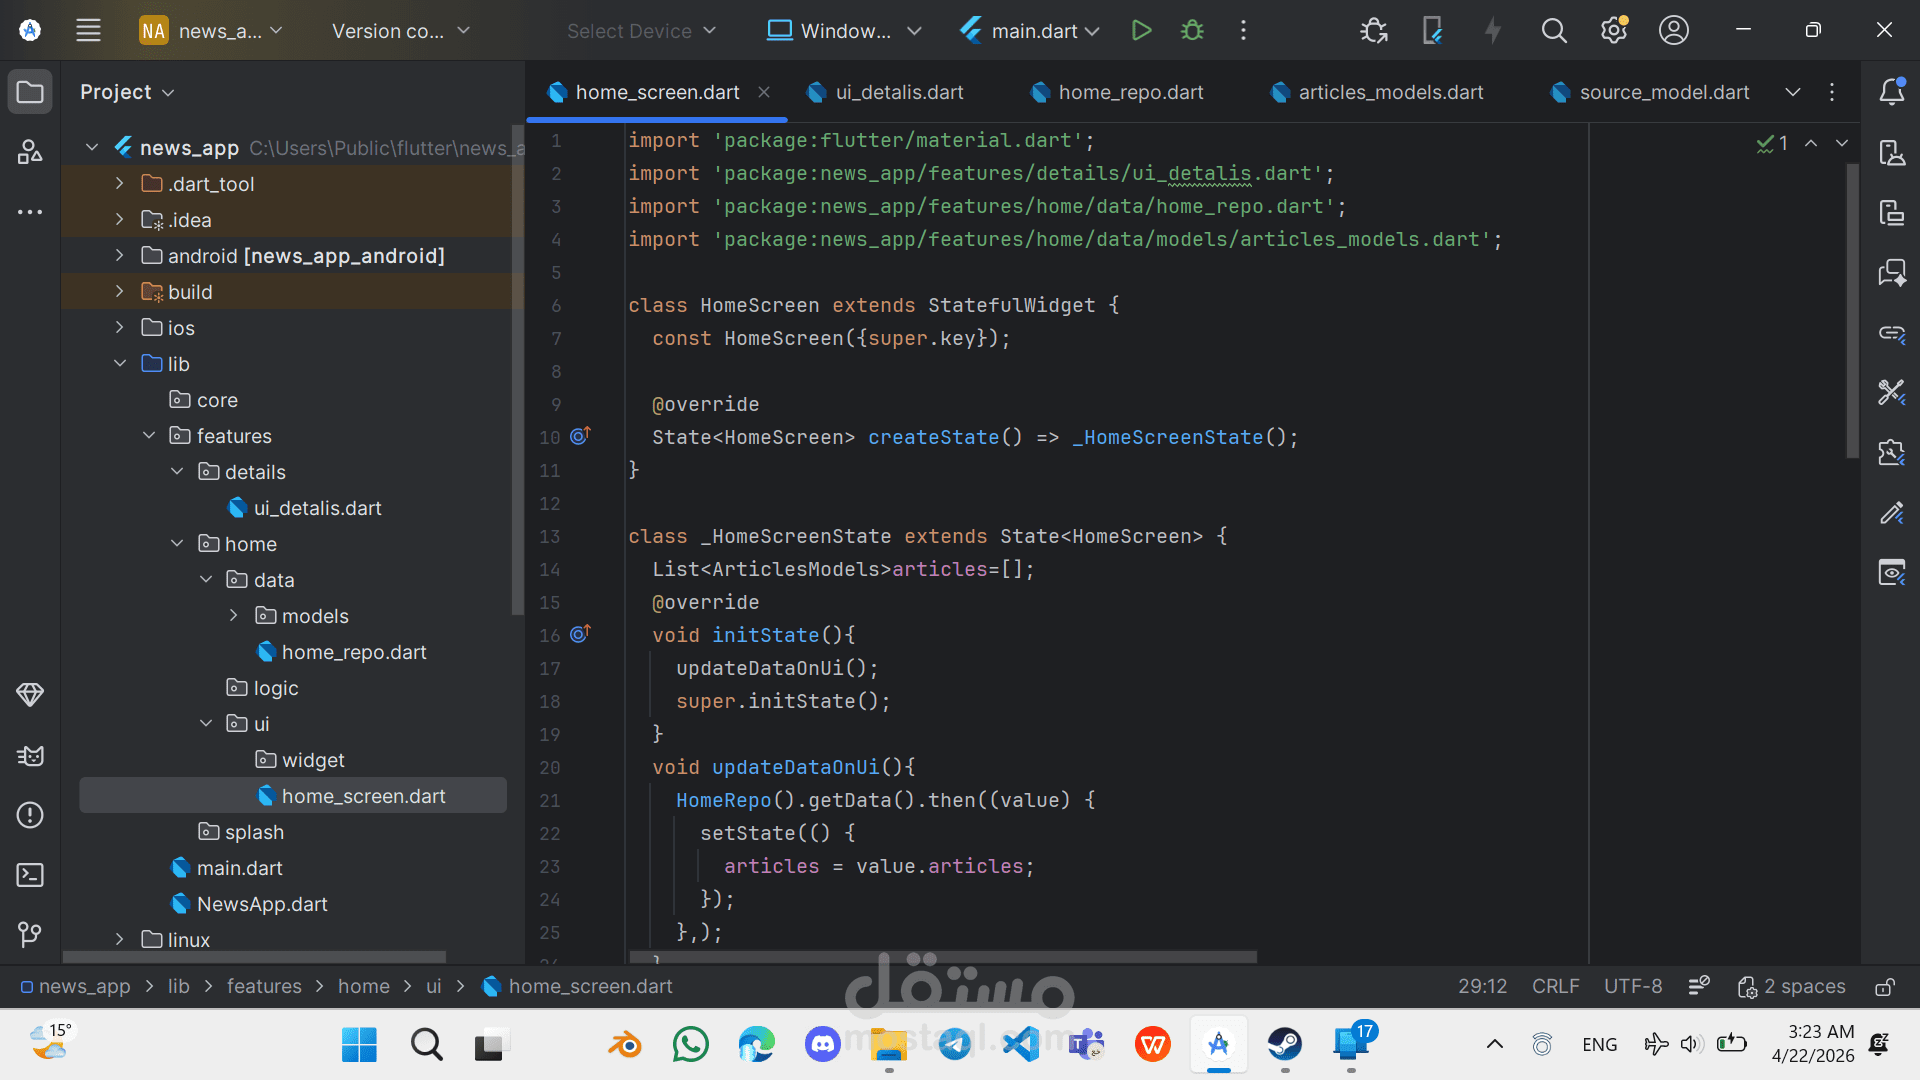This screenshot has height=1080, width=1920.
Task: Click the CRLF line separator indicator
Action: pos(1555,986)
